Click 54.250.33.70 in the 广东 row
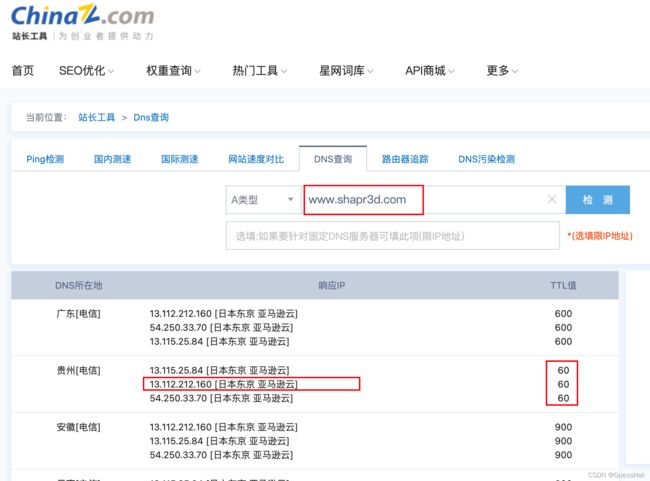Screen dimensions: 650x481 (178, 328)
